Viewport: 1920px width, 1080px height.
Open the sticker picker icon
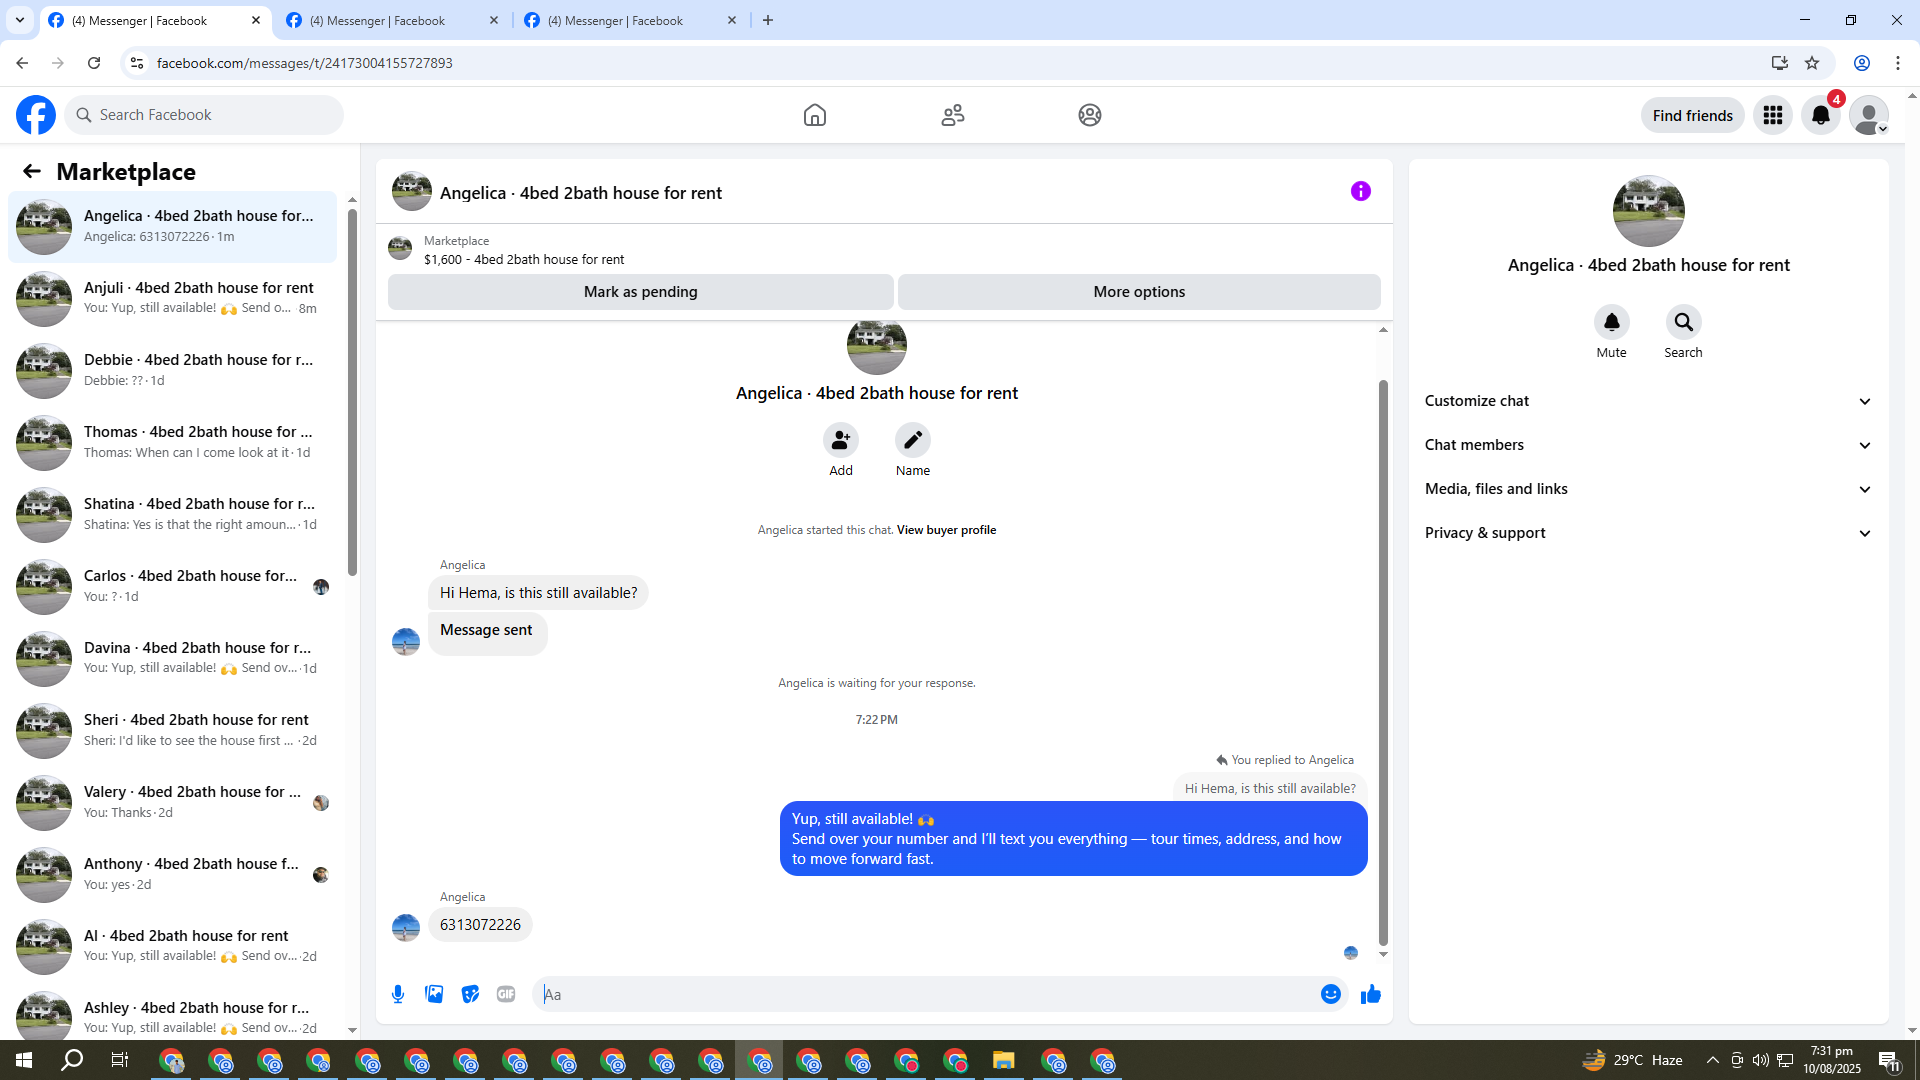point(470,994)
